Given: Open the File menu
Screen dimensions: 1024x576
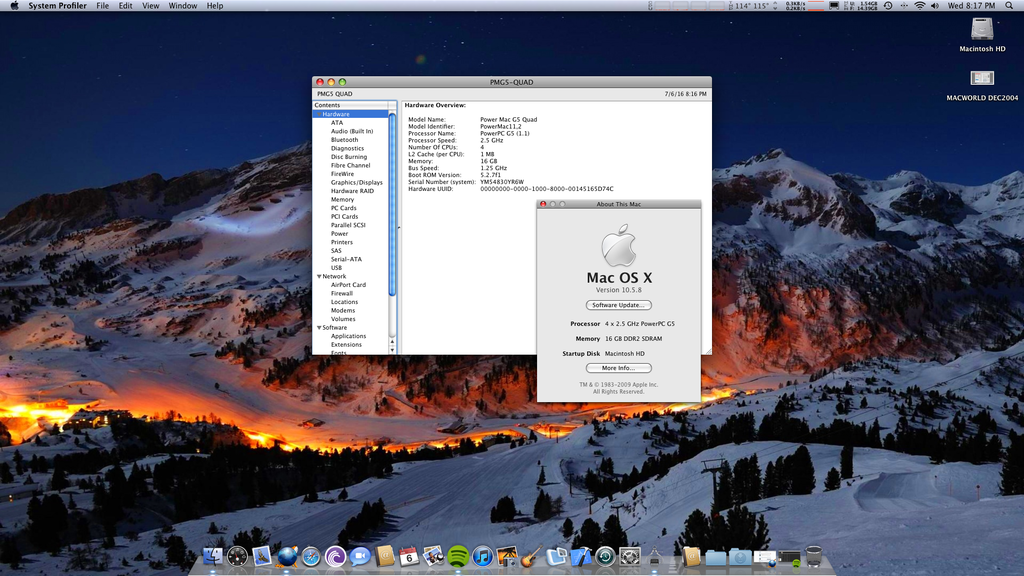Looking at the screenshot, I should coord(102,6).
